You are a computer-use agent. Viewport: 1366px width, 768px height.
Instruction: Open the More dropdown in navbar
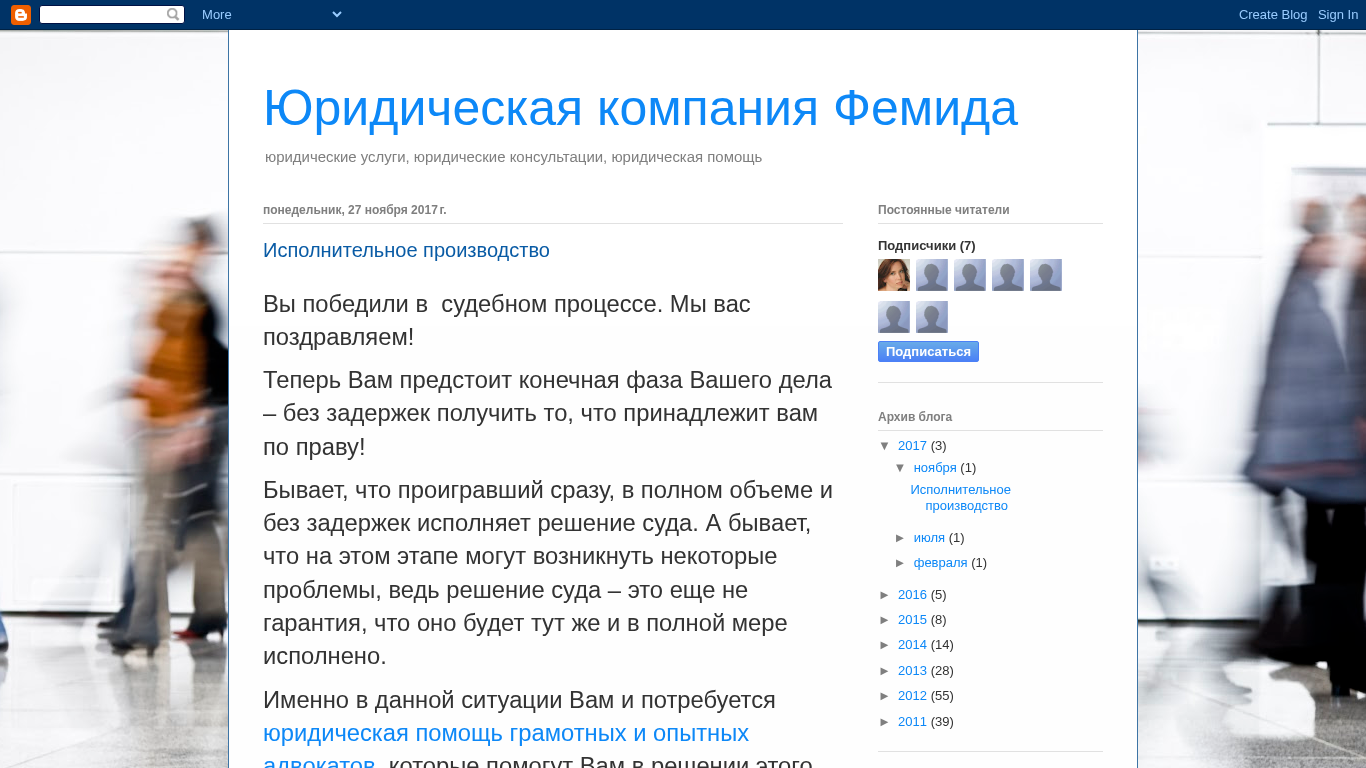[x=272, y=15]
